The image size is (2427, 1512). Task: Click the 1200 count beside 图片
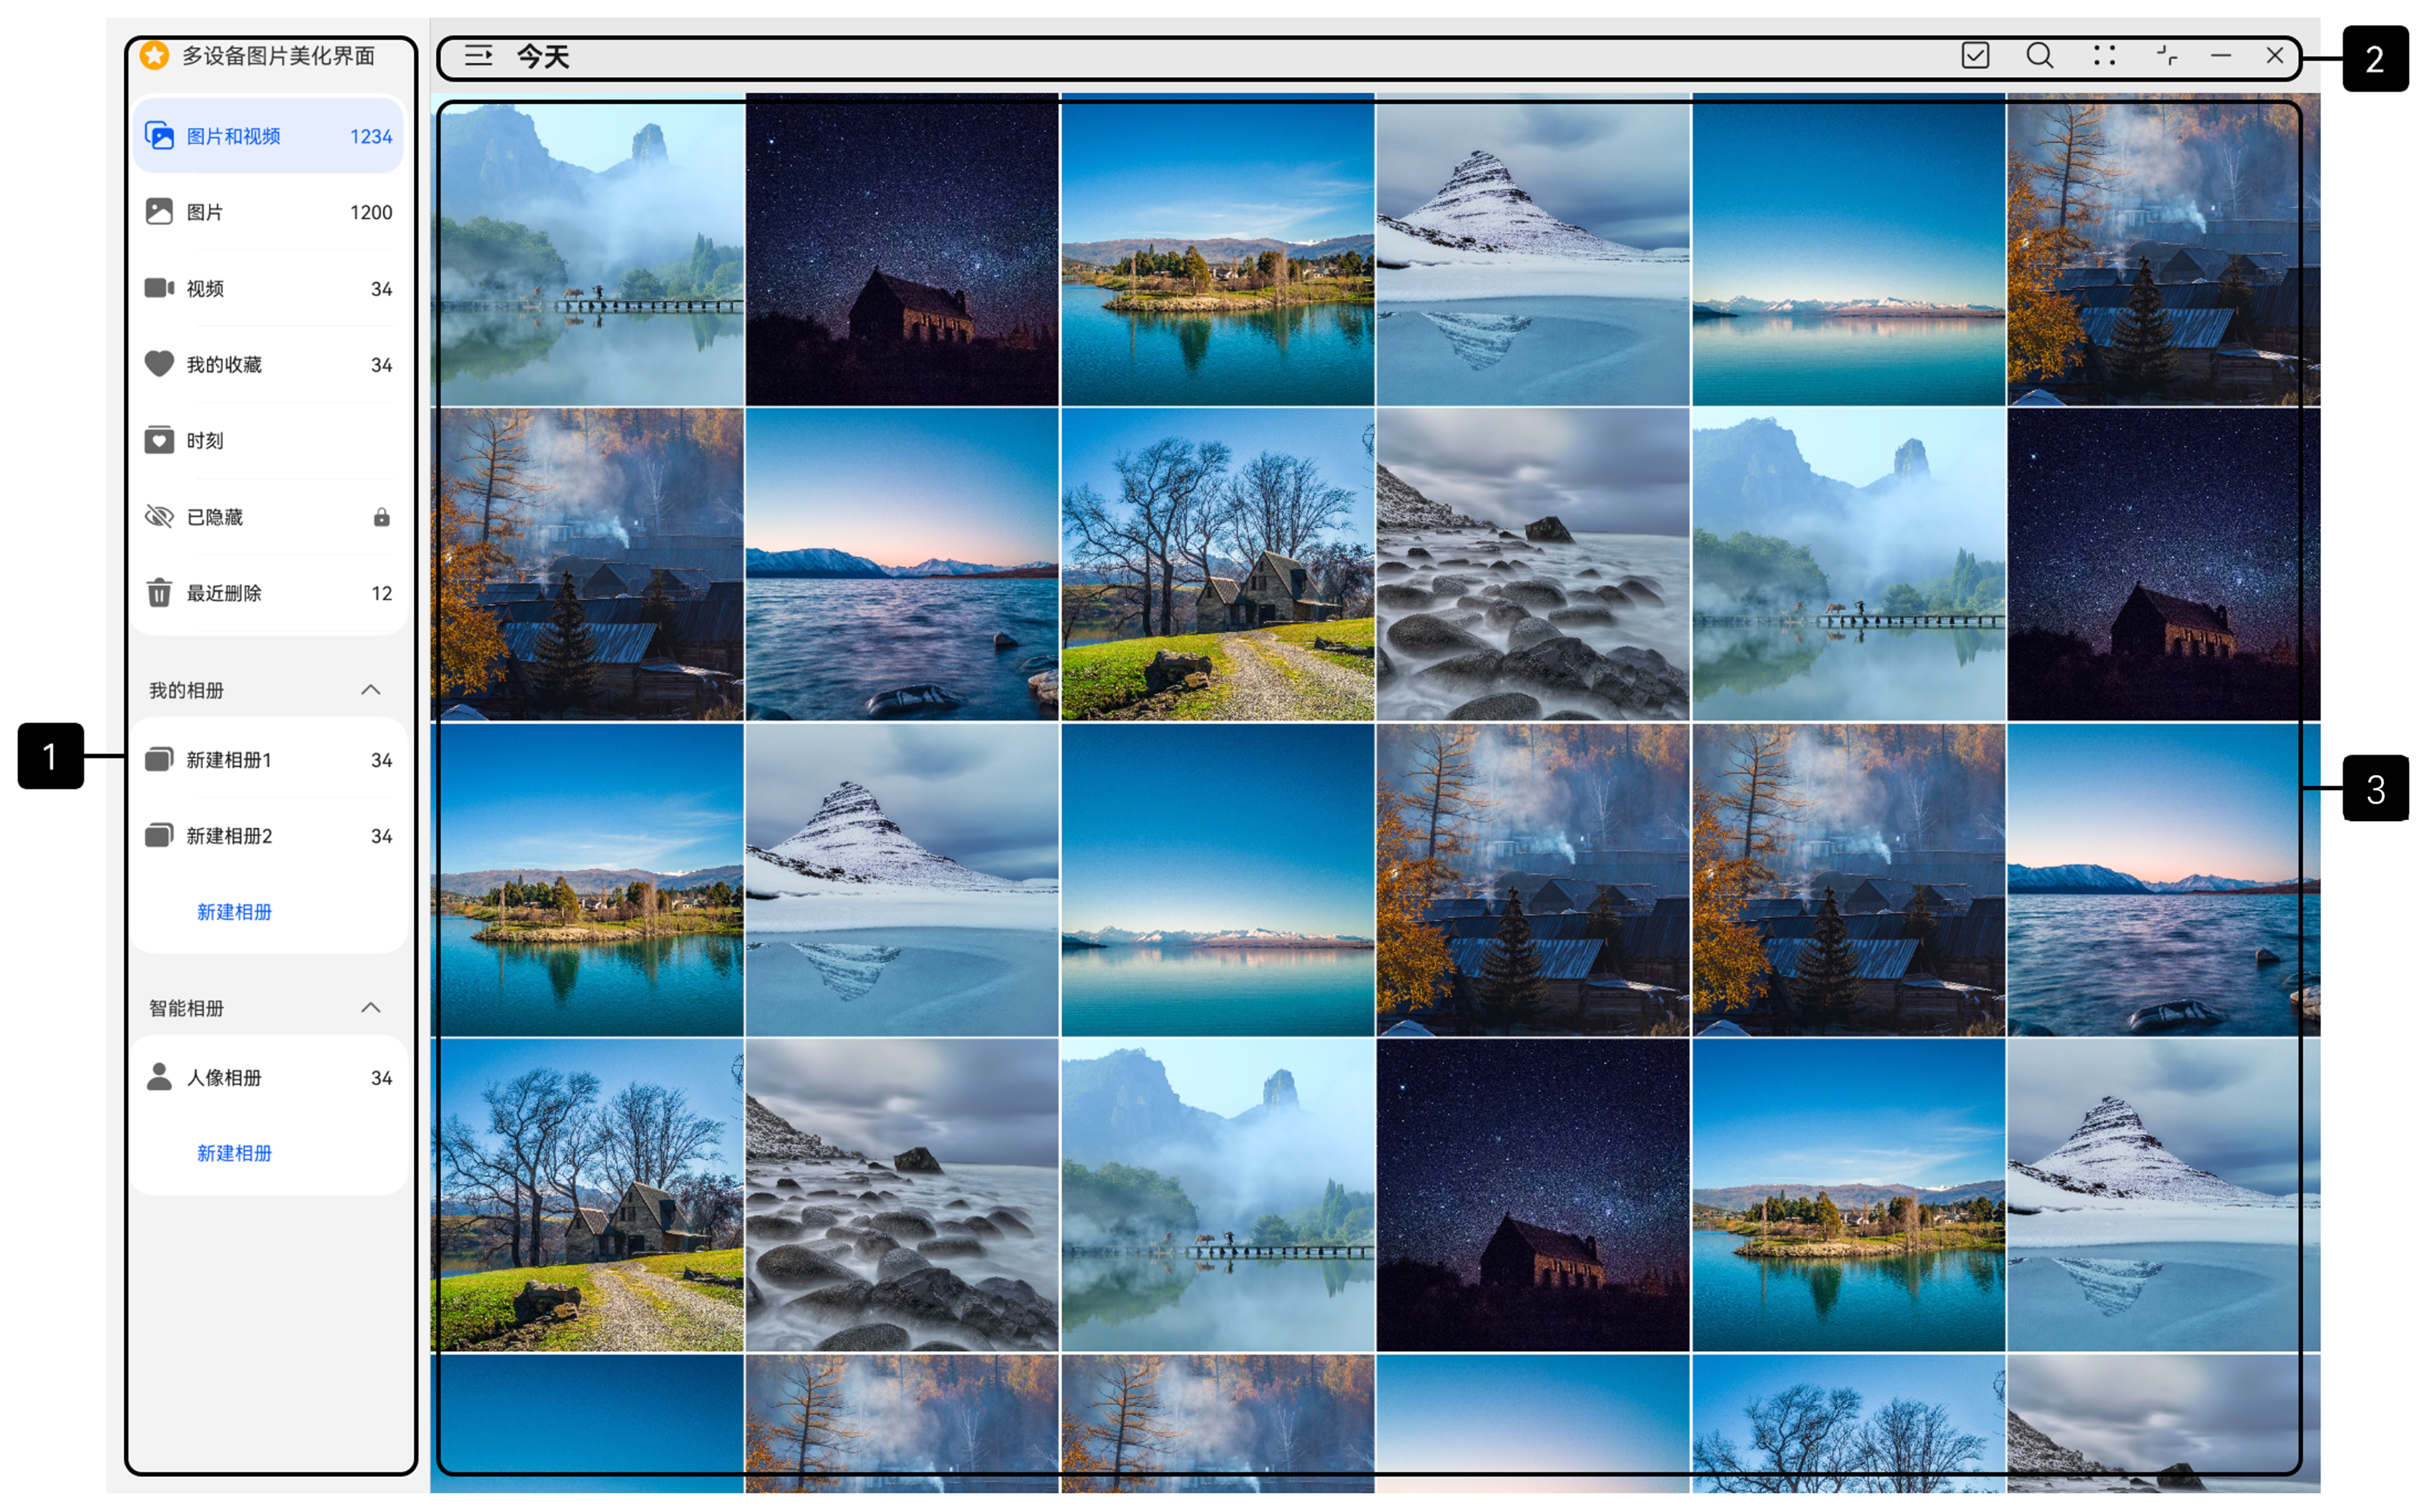click(370, 212)
